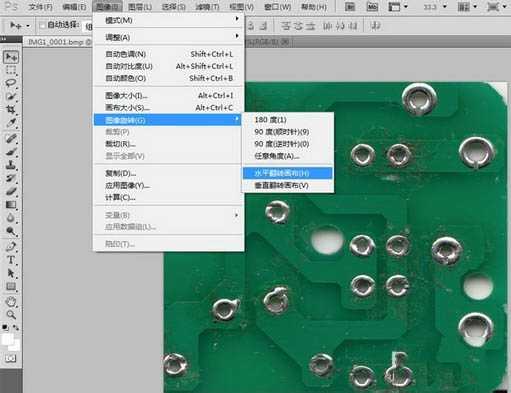This screenshot has height=393, width=511.
Task: Open Mini Bridge (Mb) icon
Action: coord(372,6)
